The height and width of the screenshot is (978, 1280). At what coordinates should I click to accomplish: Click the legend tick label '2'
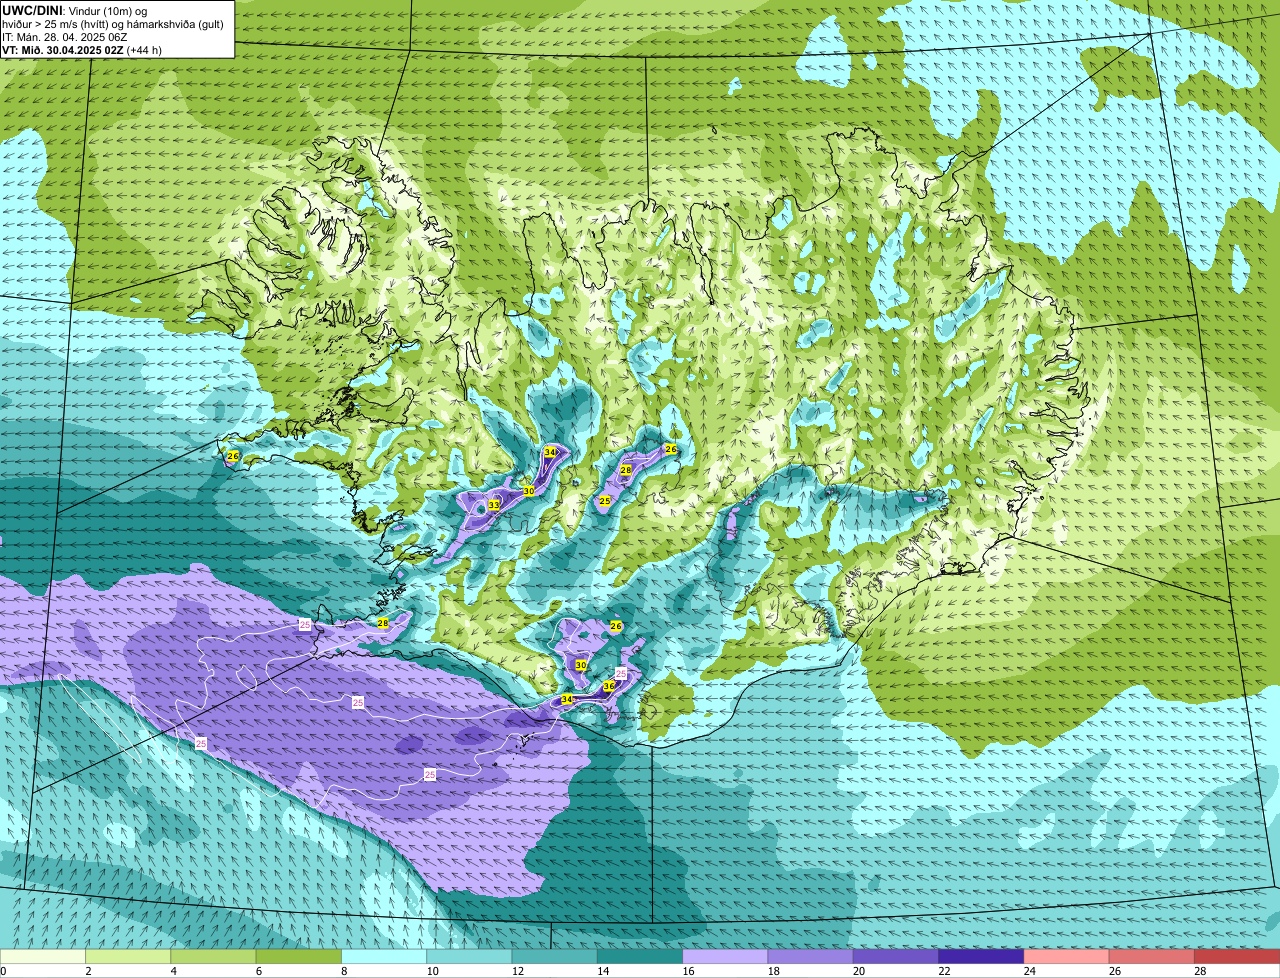pos(88,971)
